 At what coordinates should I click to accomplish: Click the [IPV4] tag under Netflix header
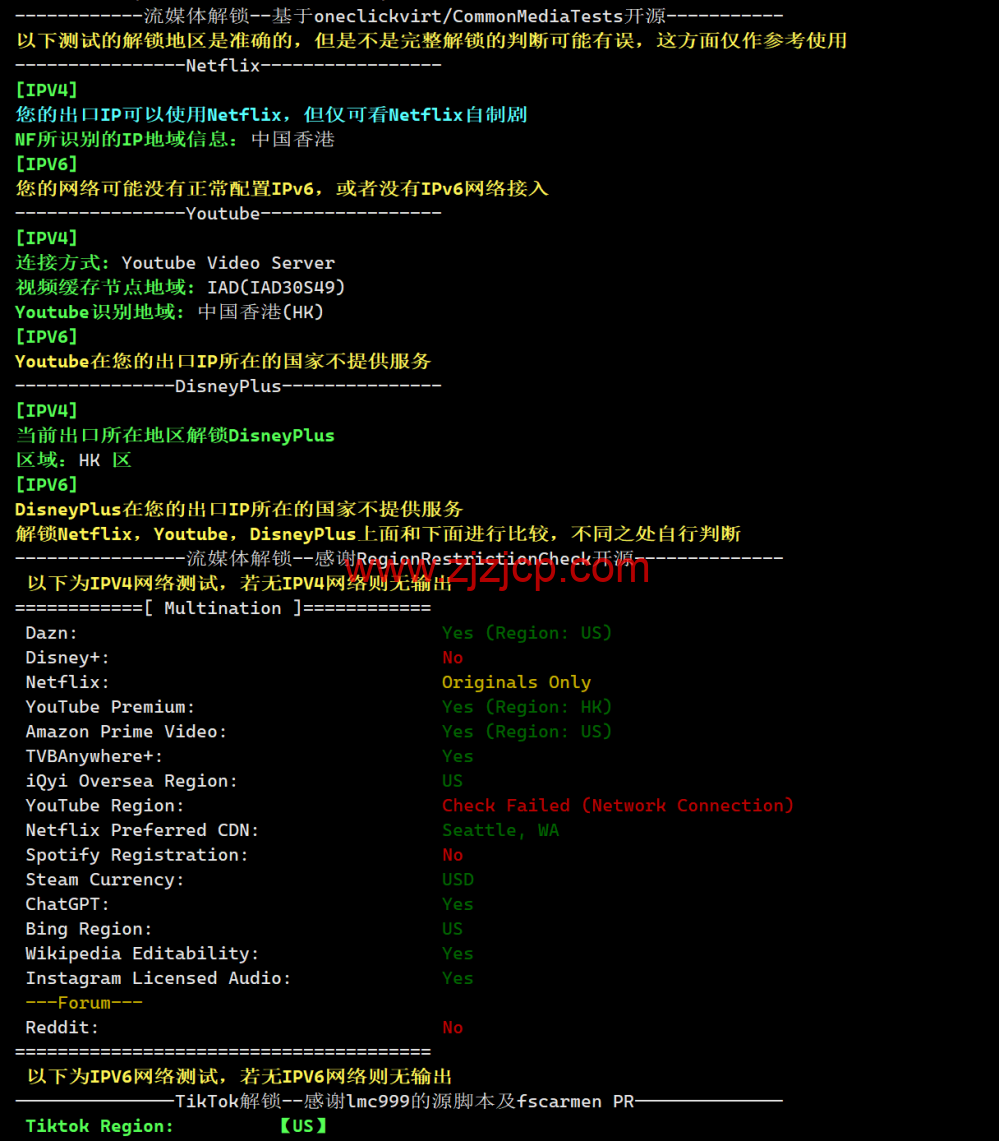[46, 90]
